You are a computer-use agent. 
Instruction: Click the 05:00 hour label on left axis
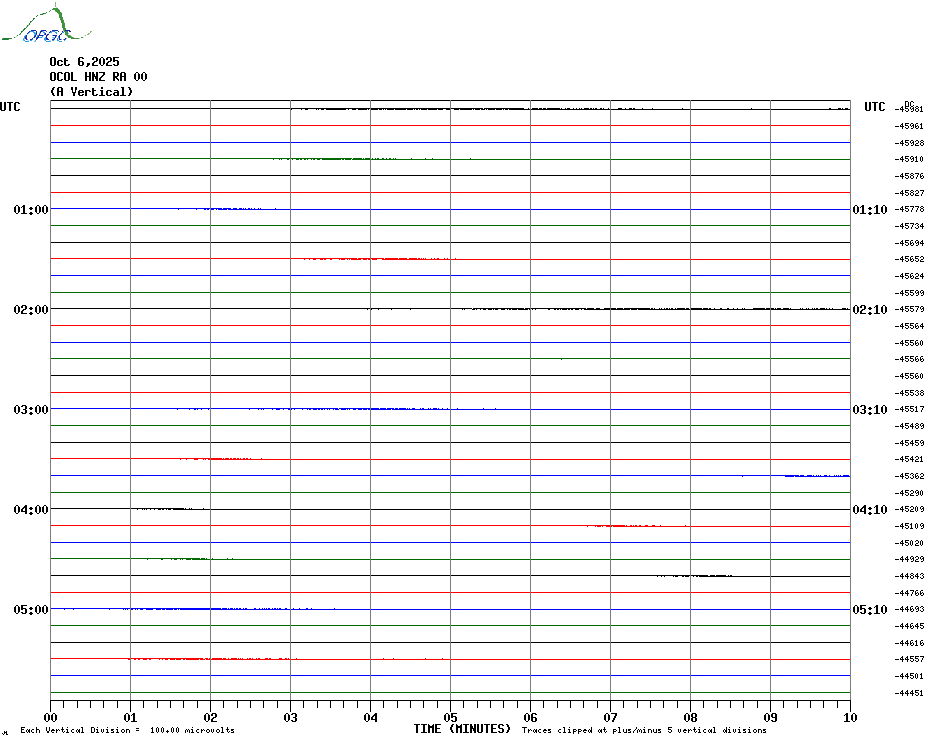pyautogui.click(x=31, y=610)
